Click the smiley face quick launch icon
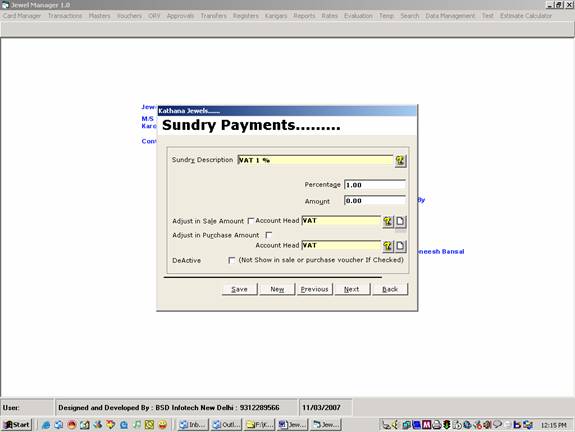The width and height of the screenshot is (575, 432). pyautogui.click(x=162, y=425)
